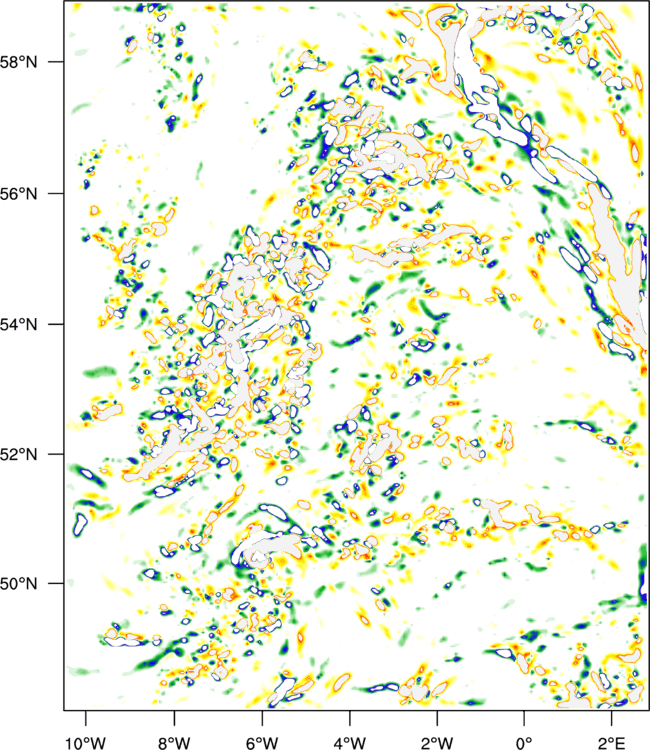Click the 2°W longitude label
The width and height of the screenshot is (650, 750).
pos(437,742)
